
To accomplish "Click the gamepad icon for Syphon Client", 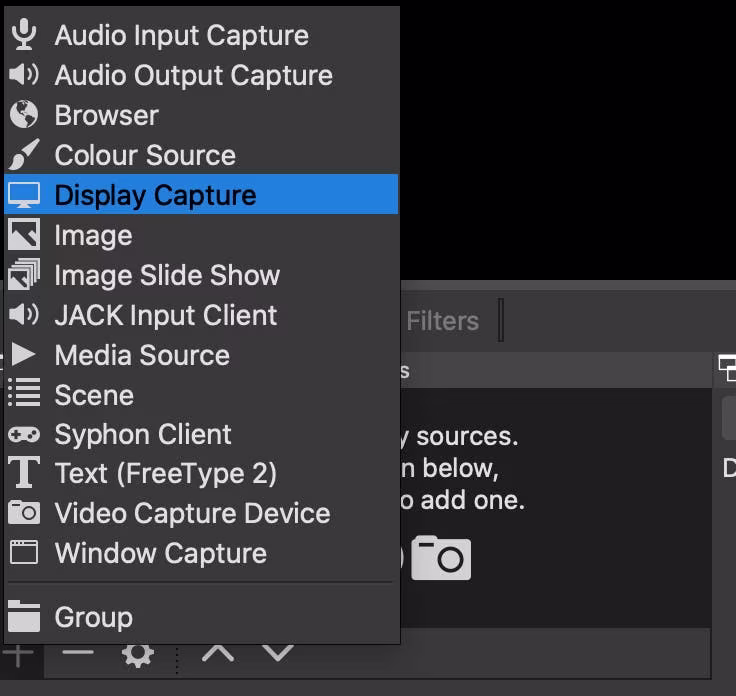I will click(23, 434).
